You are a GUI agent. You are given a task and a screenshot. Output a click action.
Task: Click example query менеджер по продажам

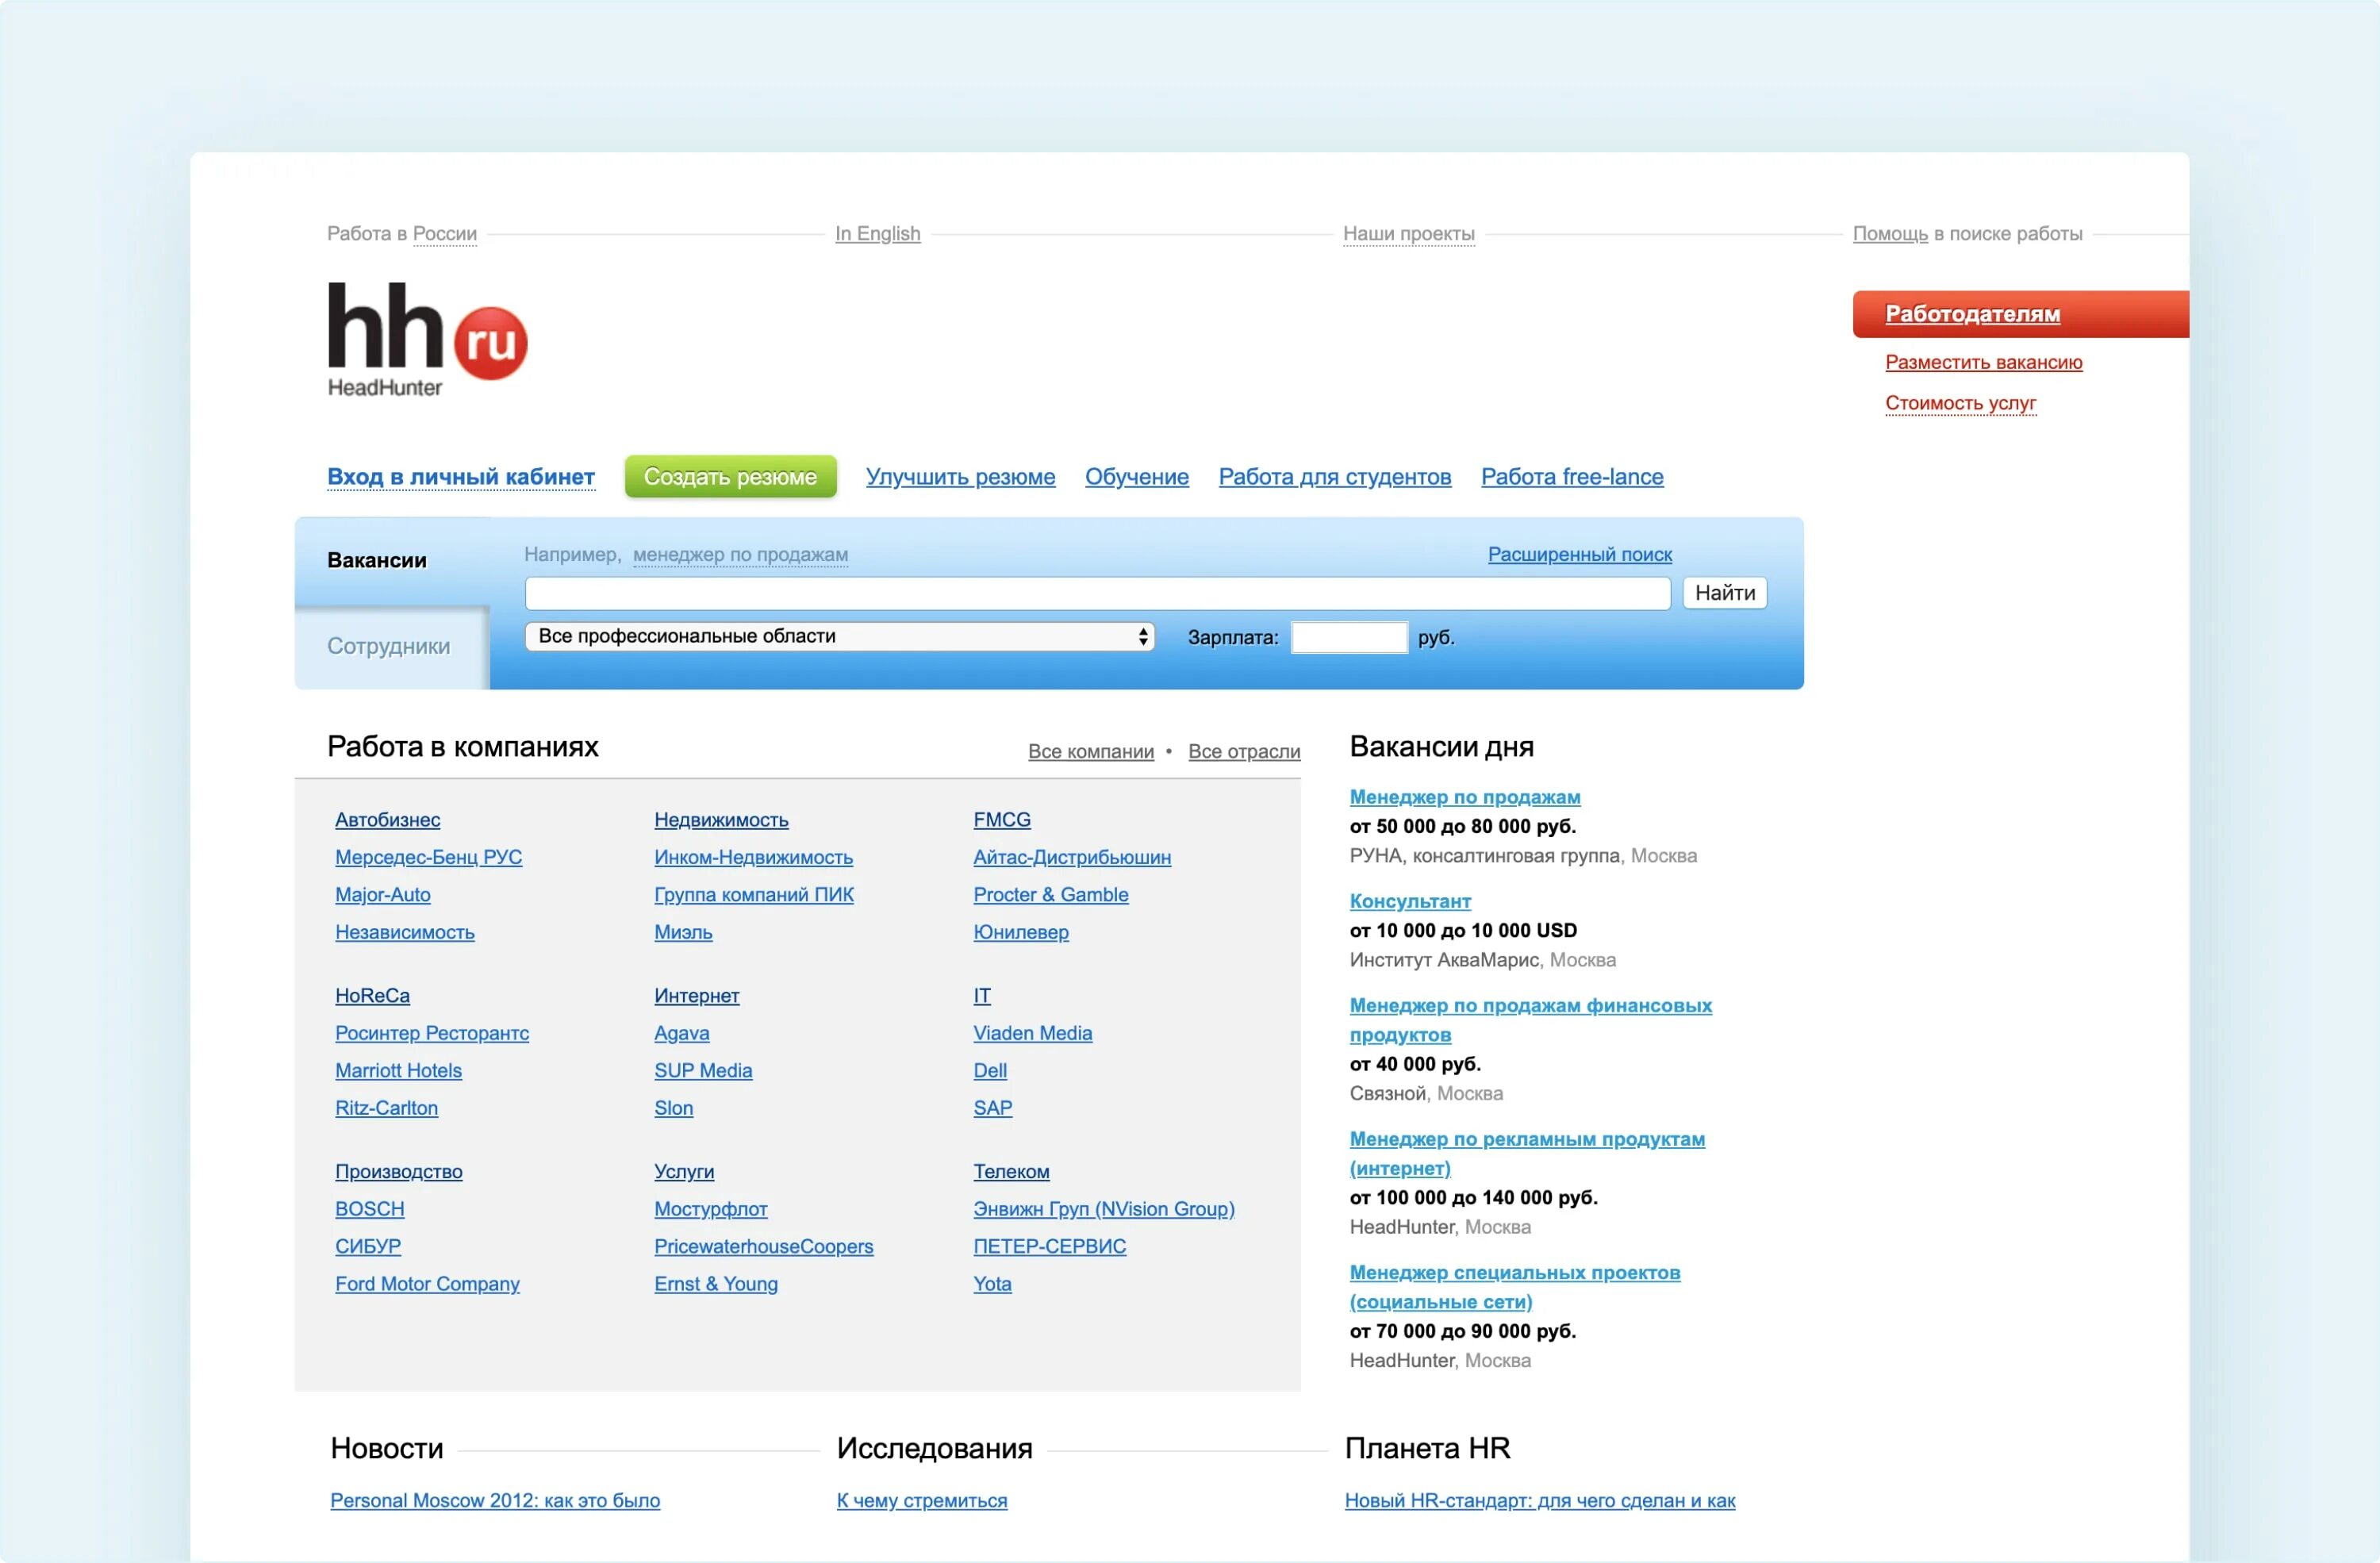pos(740,554)
